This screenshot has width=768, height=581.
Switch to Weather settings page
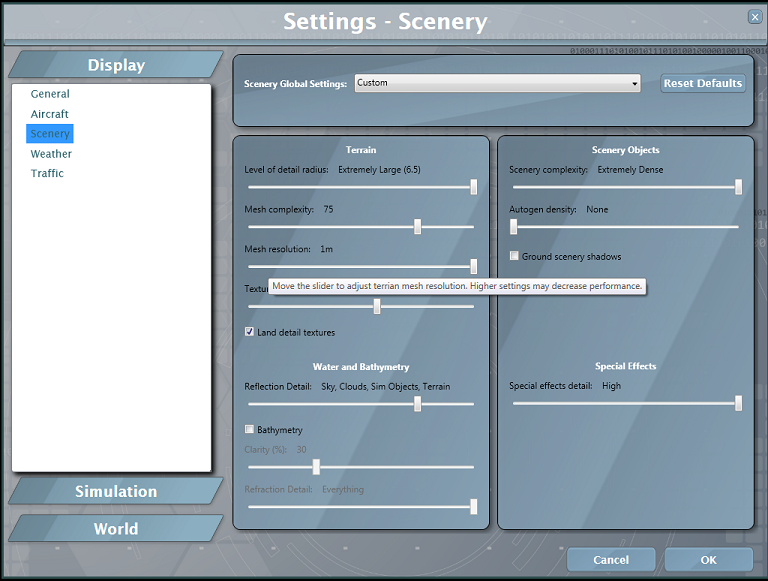(x=51, y=154)
